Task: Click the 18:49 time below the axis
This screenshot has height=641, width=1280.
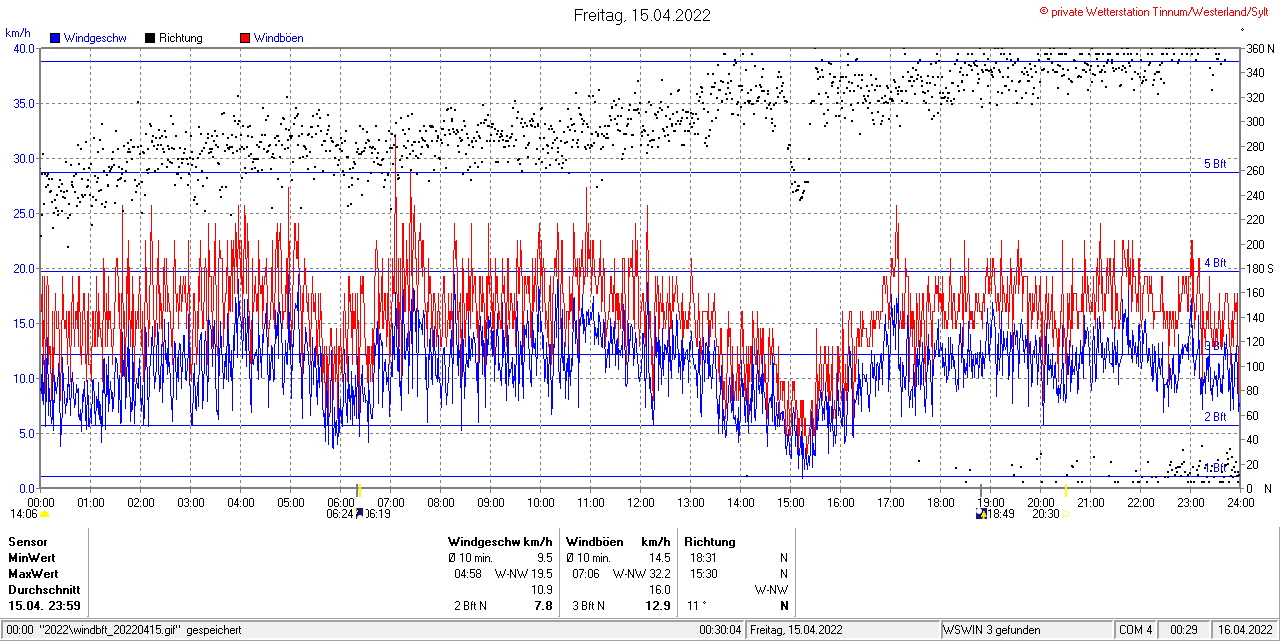Action: click(x=1002, y=514)
